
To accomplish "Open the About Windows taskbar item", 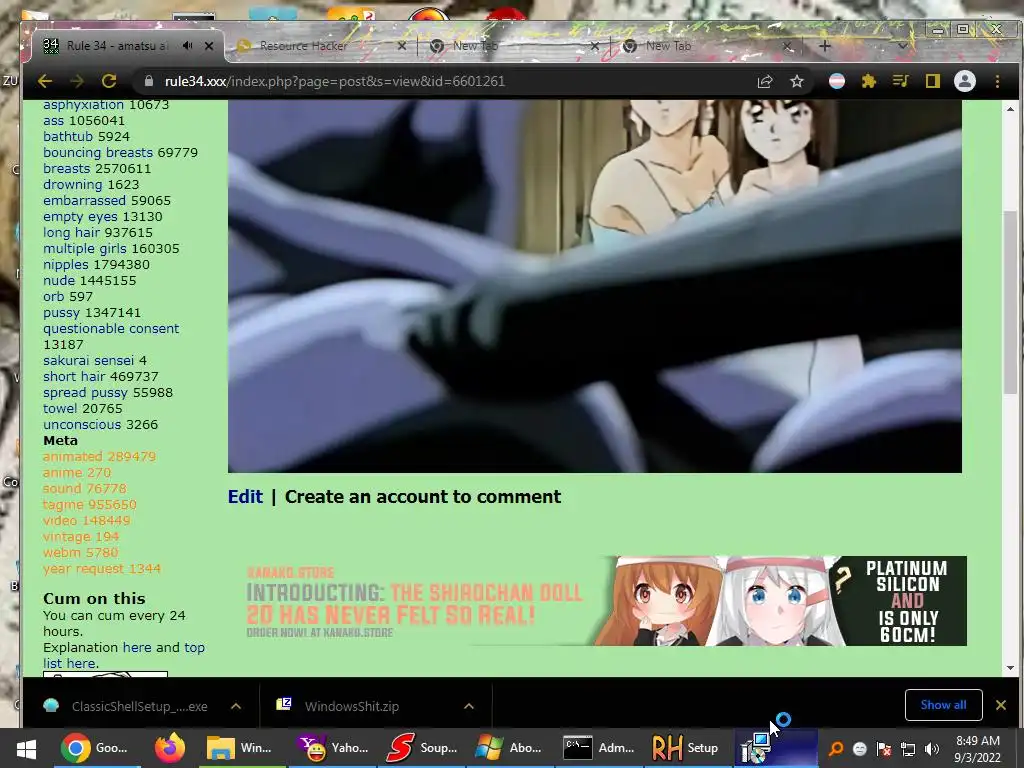I will point(509,748).
